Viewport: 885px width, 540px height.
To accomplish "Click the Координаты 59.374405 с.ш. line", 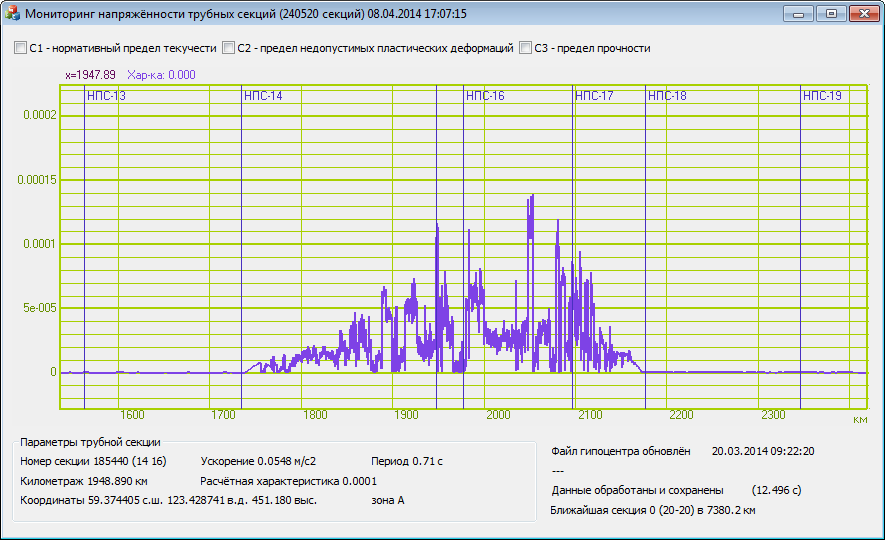I will (x=168, y=501).
